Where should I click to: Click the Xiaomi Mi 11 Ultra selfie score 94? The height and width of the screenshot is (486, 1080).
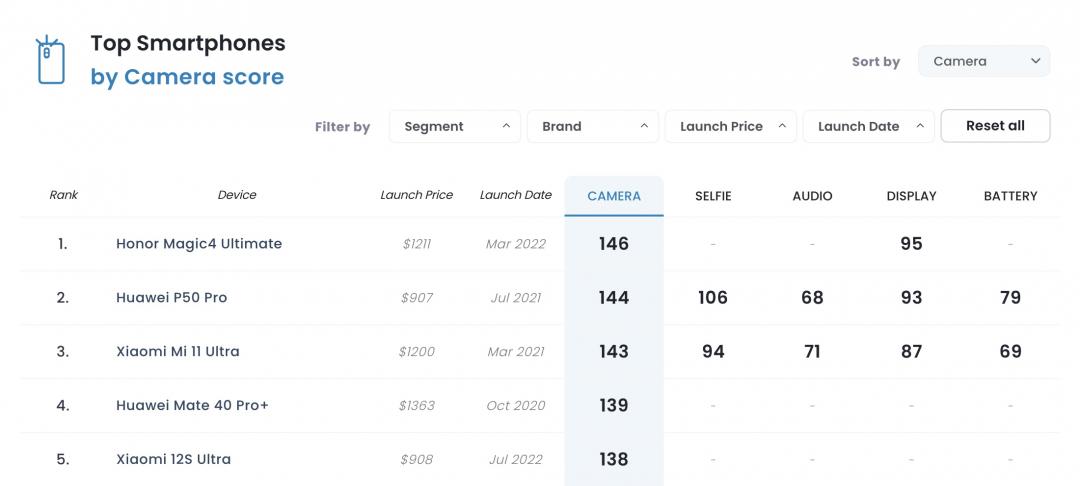click(x=713, y=352)
